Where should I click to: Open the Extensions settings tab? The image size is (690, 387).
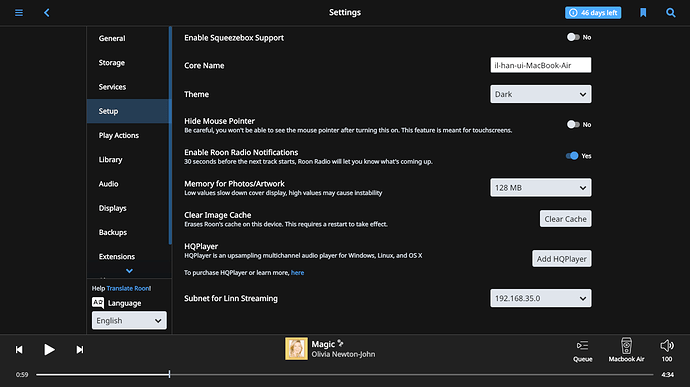click(128, 256)
